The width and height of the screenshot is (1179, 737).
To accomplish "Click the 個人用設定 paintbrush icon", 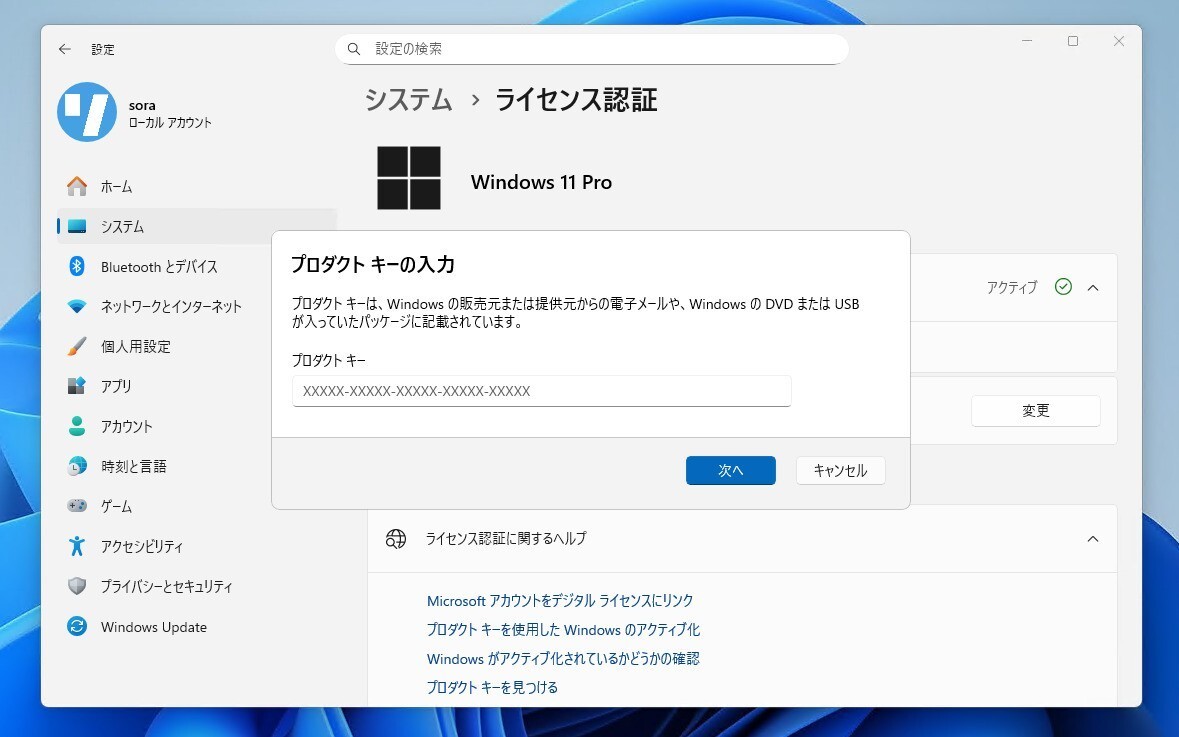I will 77,346.
